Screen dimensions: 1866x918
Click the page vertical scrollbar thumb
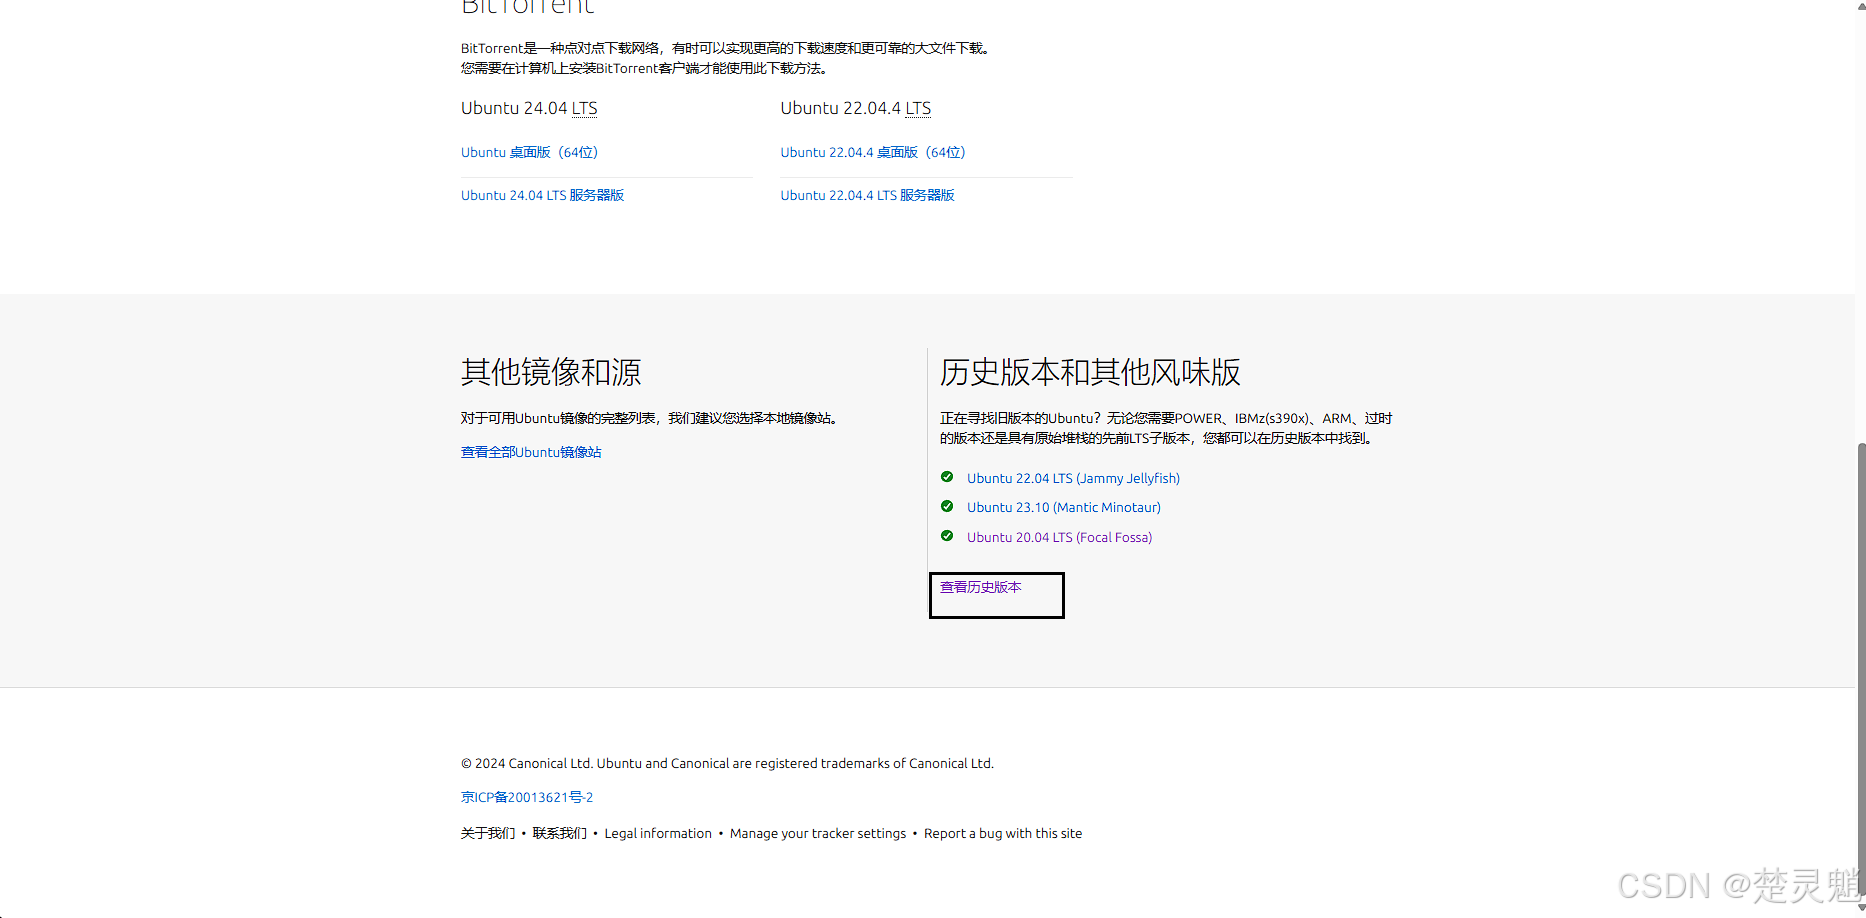point(1860,670)
